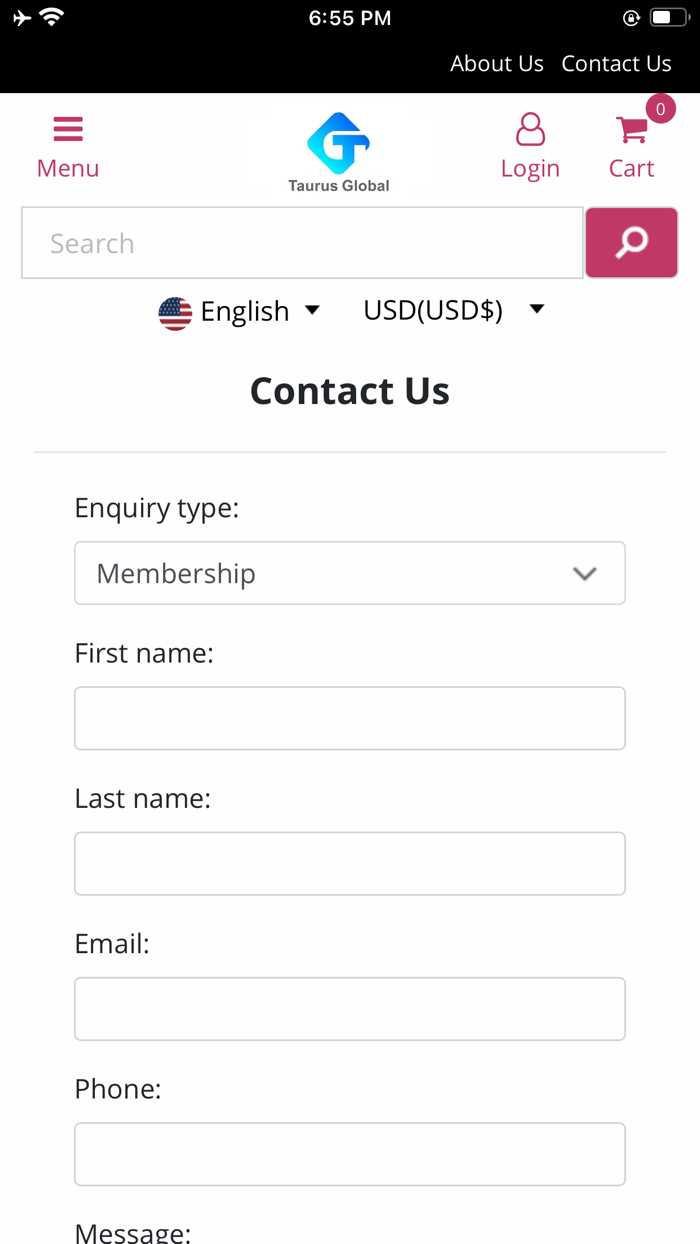Click the magnifying glass search icon
The image size is (700, 1244).
[631, 242]
